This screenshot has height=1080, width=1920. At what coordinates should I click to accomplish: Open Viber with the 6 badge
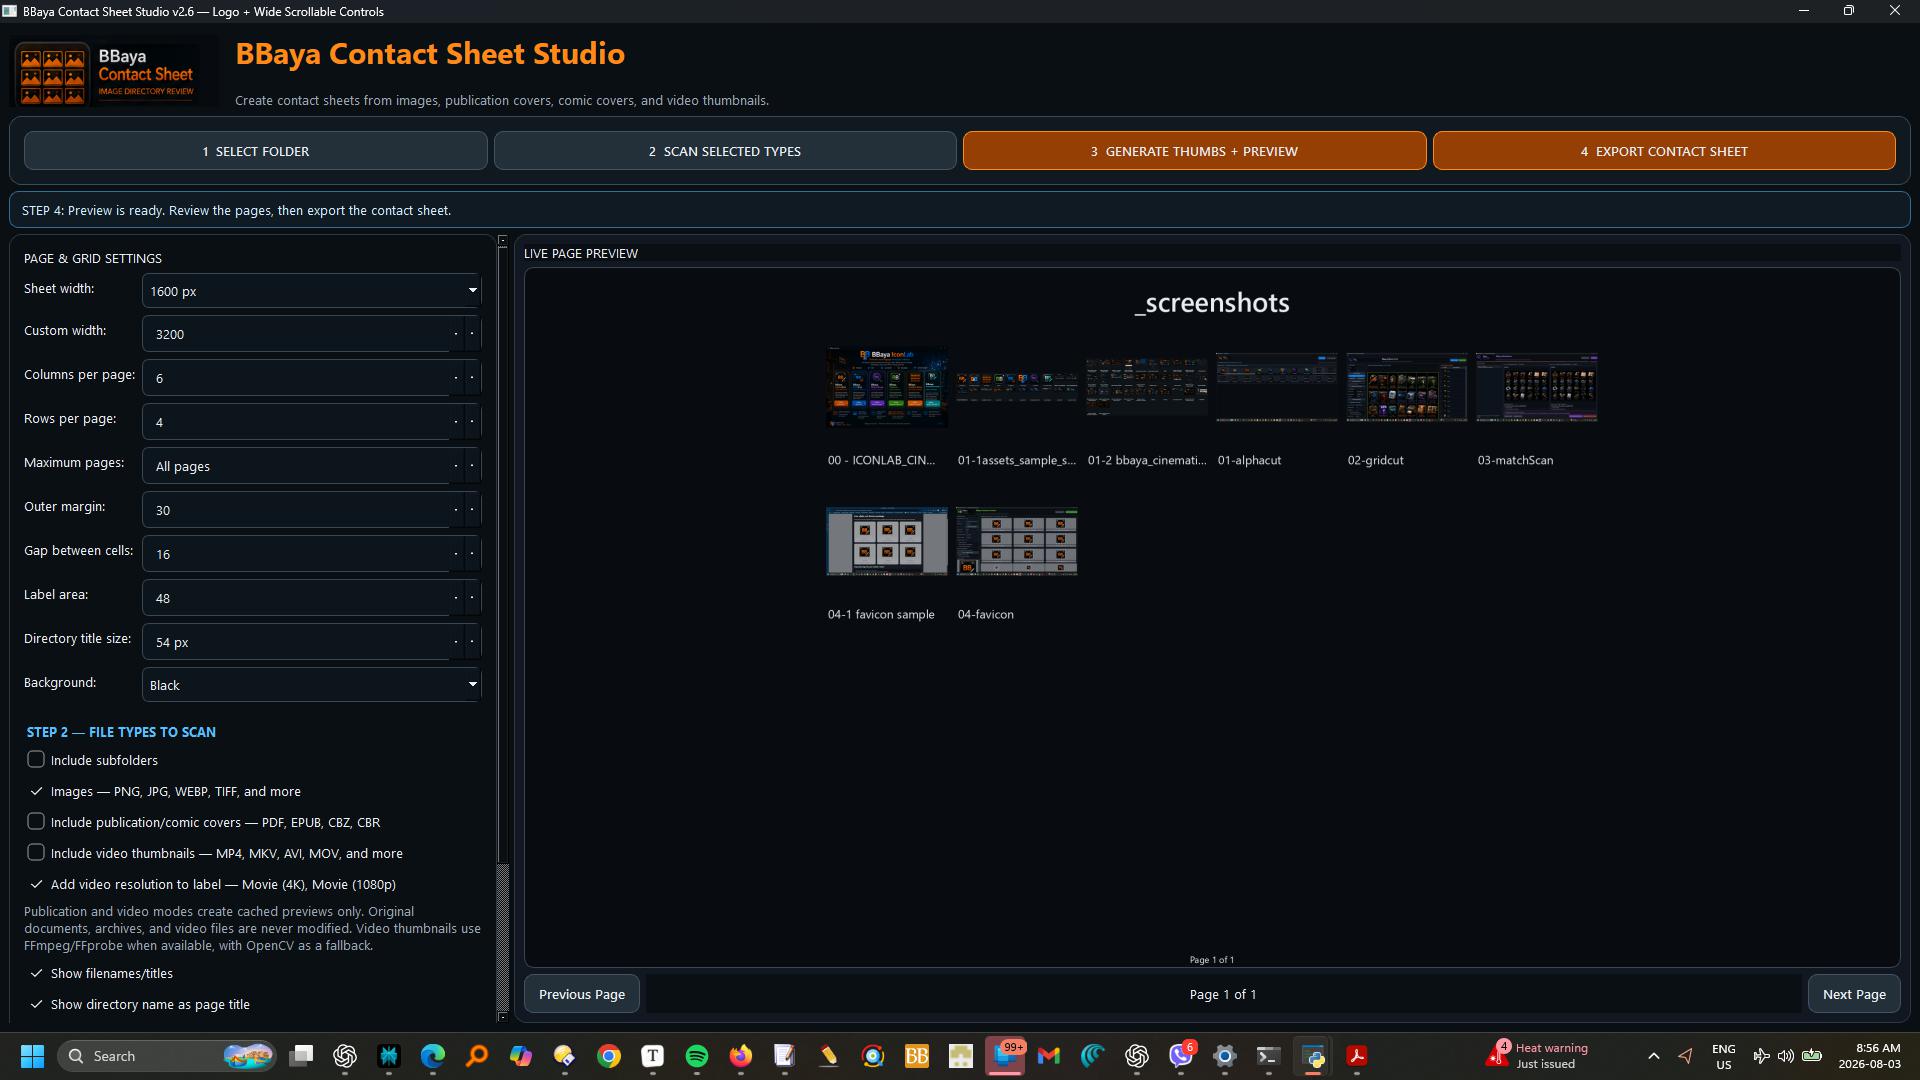click(1181, 1056)
